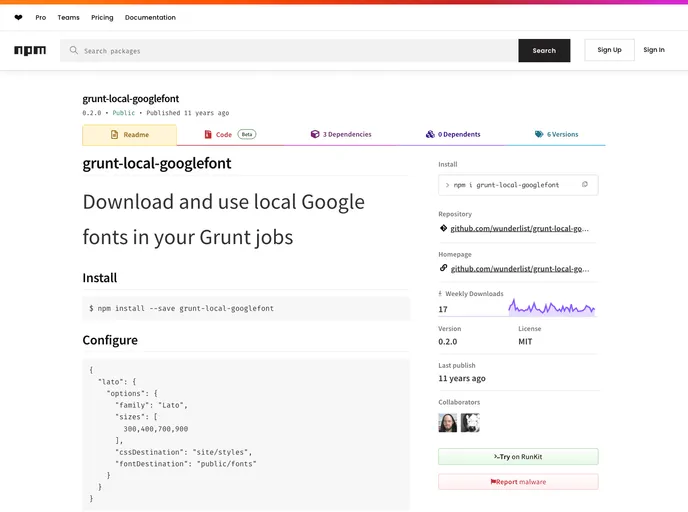Click the npm logo

pyautogui.click(x=30, y=50)
